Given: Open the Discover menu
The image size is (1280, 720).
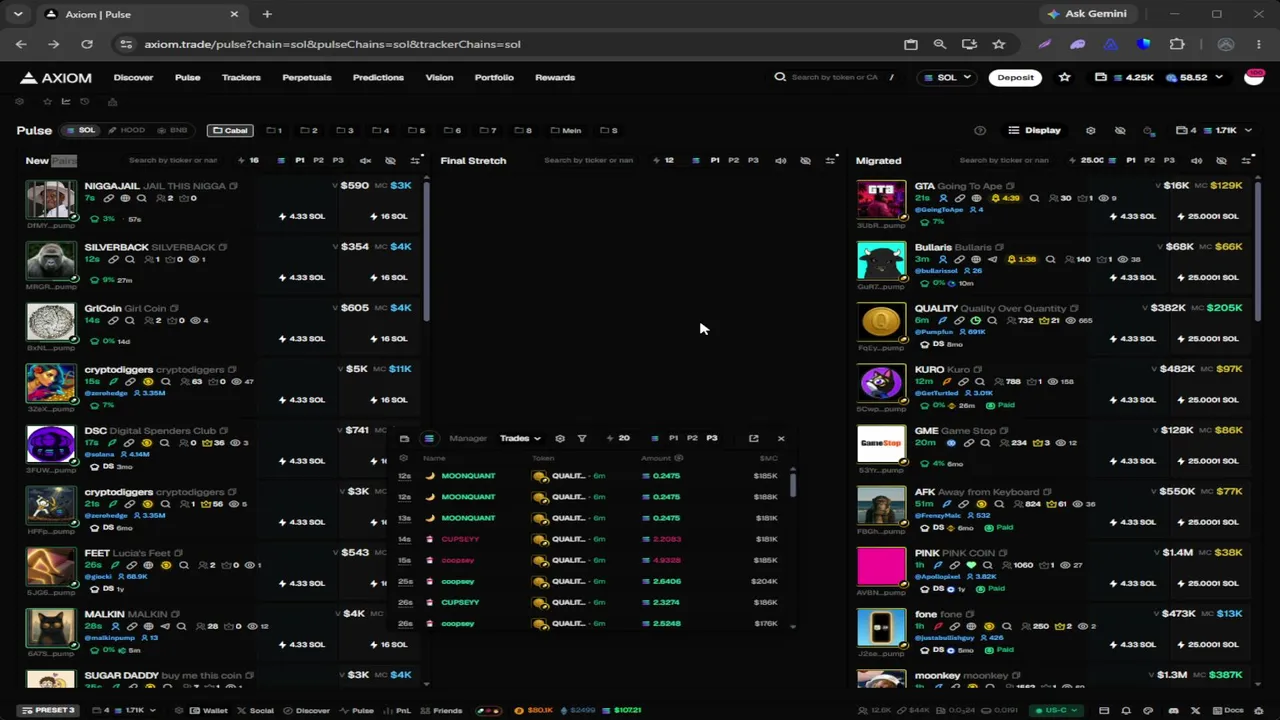Looking at the screenshot, I should click(x=133, y=77).
